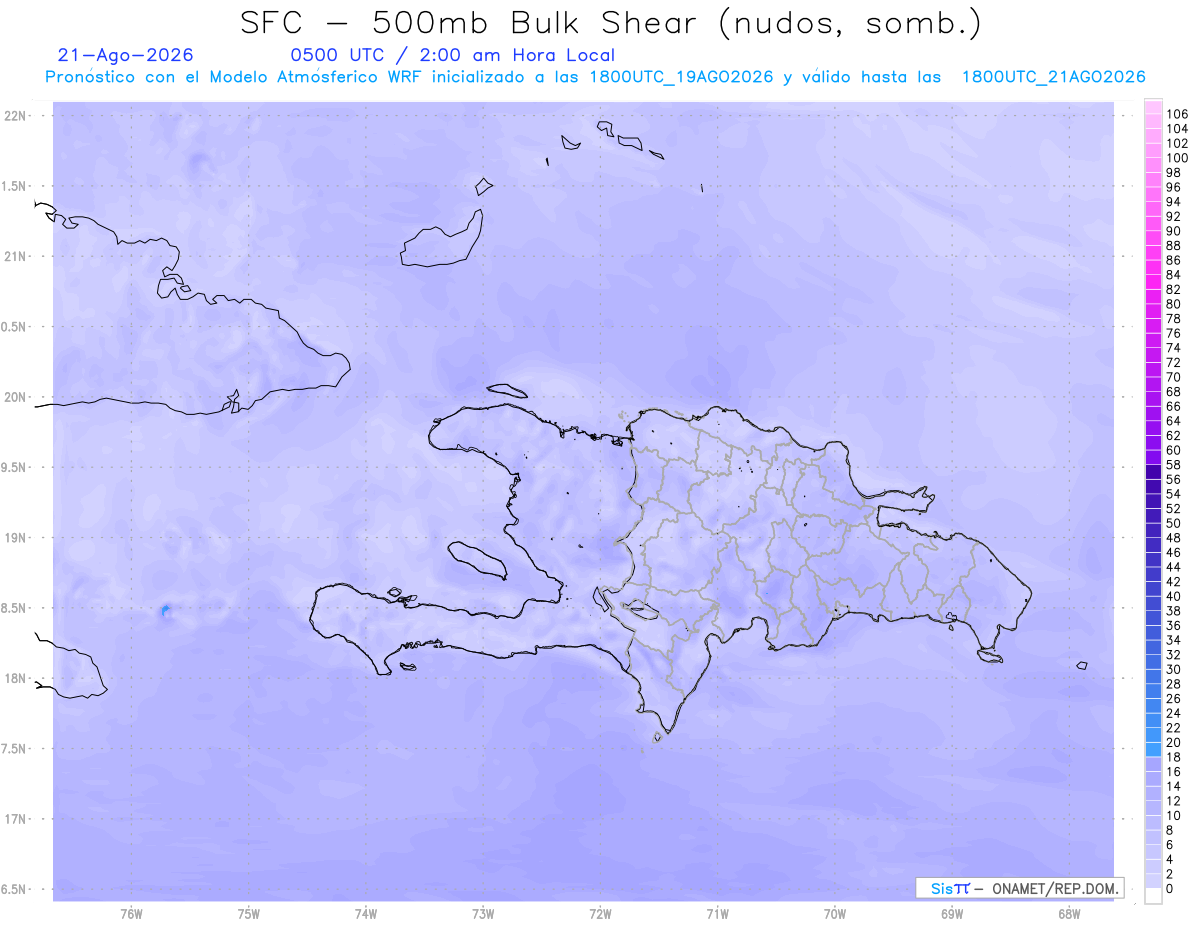This screenshot has width=1200, height=927.
Task: Click the white swatch beside the 0 value
Action: click(x=1153, y=896)
